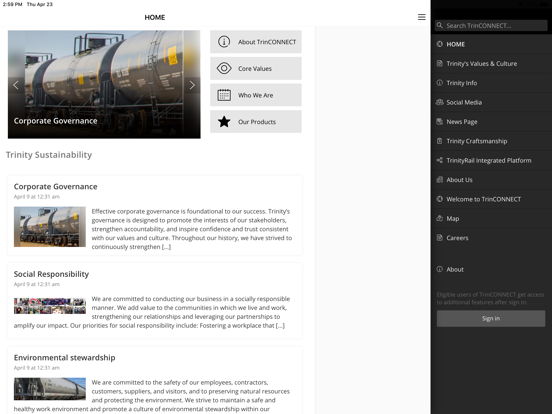Click the TrinityRail Integrated Platform share icon
This screenshot has width=552, height=414.
tap(439, 160)
